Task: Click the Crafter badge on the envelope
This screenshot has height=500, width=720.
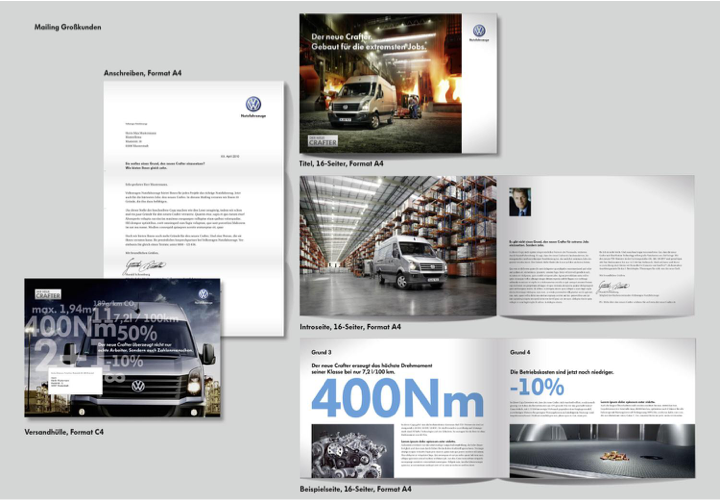Action: tap(48, 294)
